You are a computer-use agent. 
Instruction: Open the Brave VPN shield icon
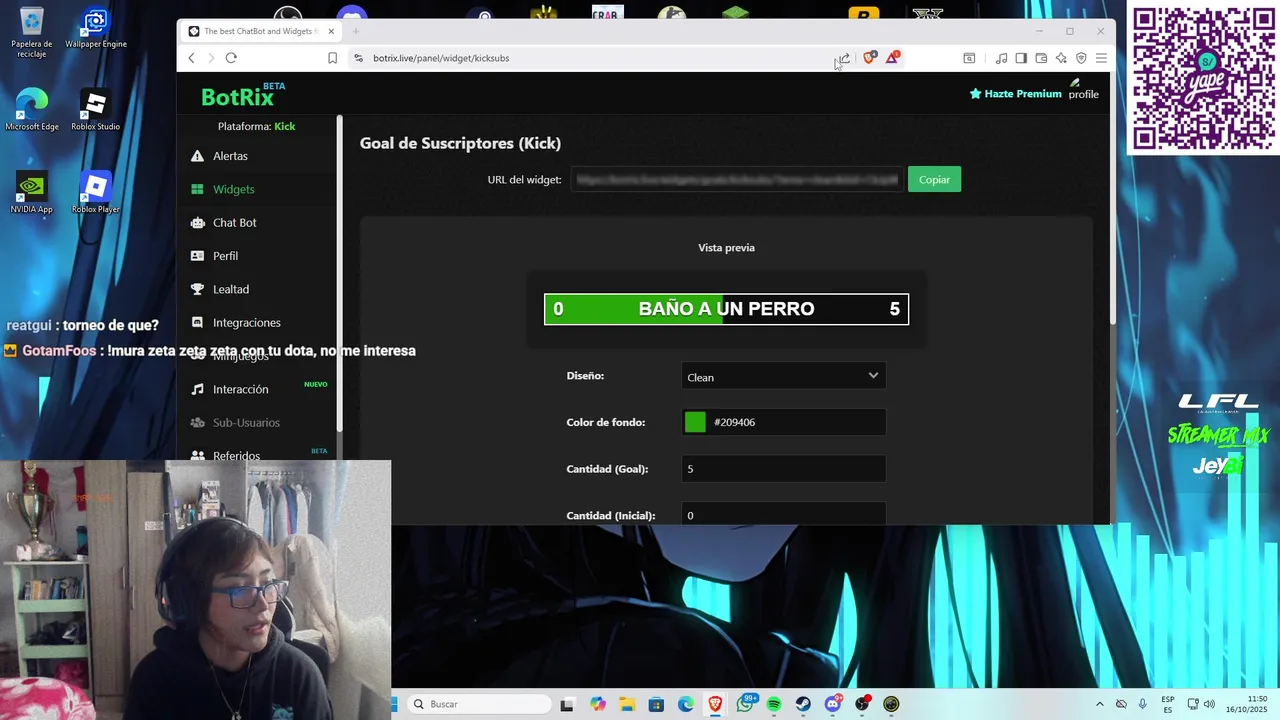[1081, 58]
